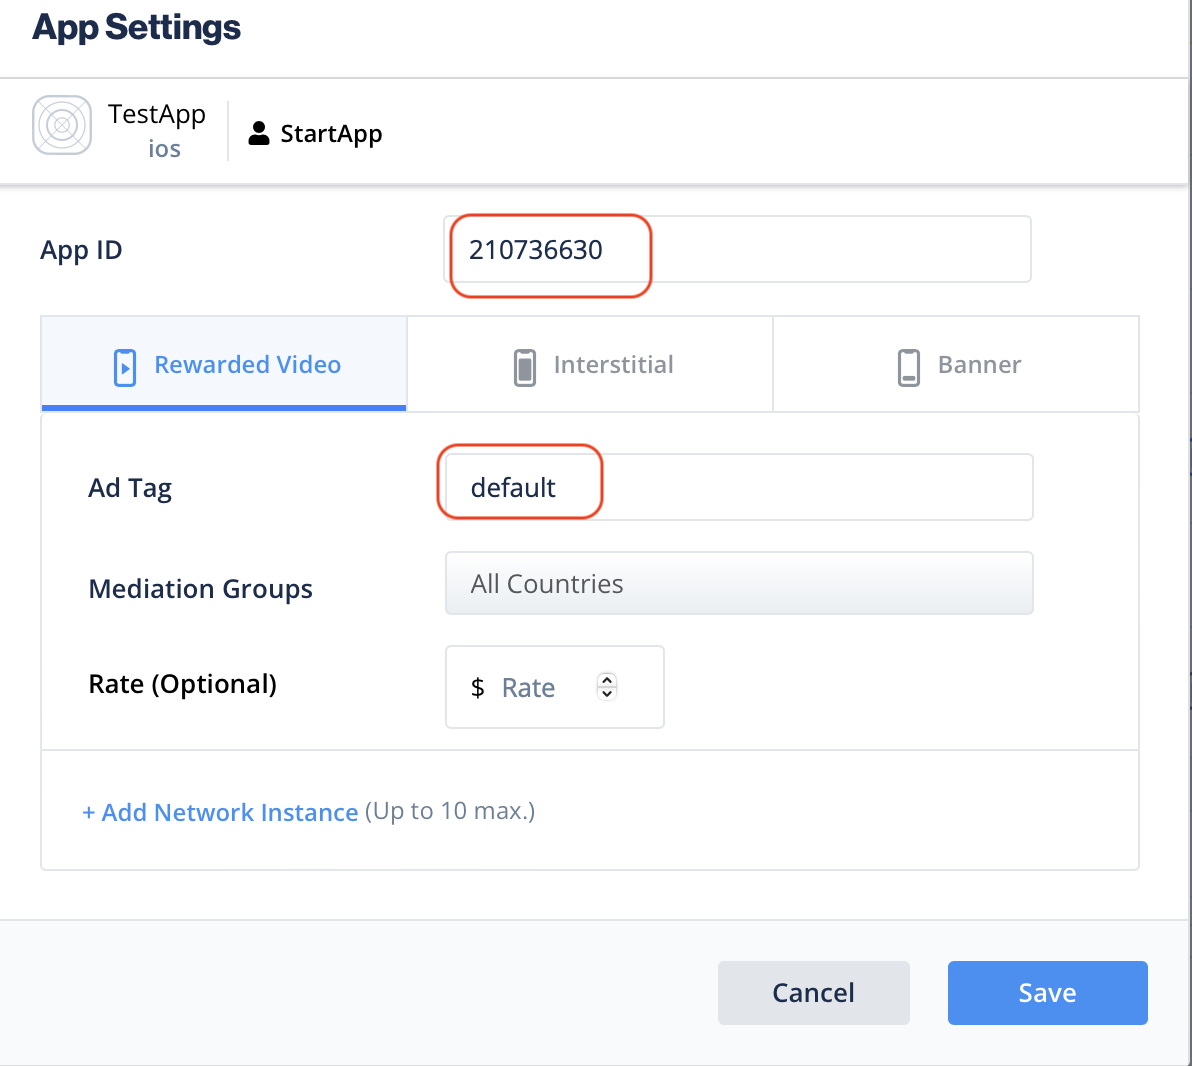The image size is (1192, 1066).
Task: Click the Add Network Instance link
Action: (x=220, y=812)
